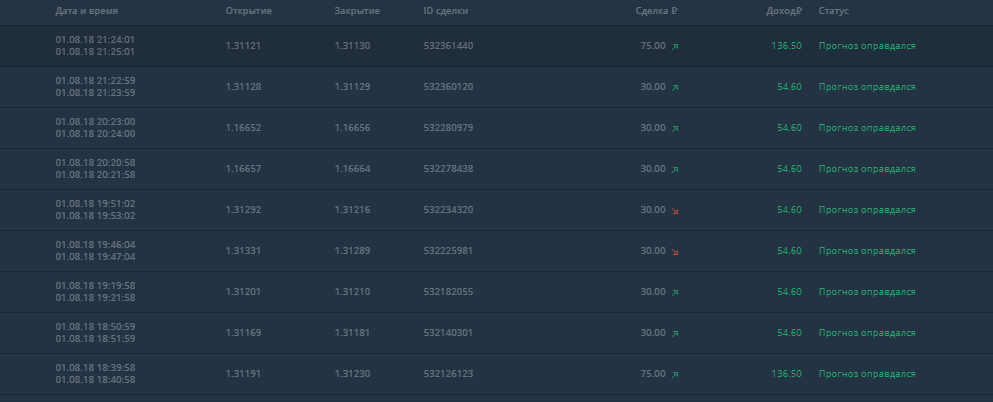This screenshot has width=993, height=402.
Task: Click closing price 1.31230
Action: (352, 374)
